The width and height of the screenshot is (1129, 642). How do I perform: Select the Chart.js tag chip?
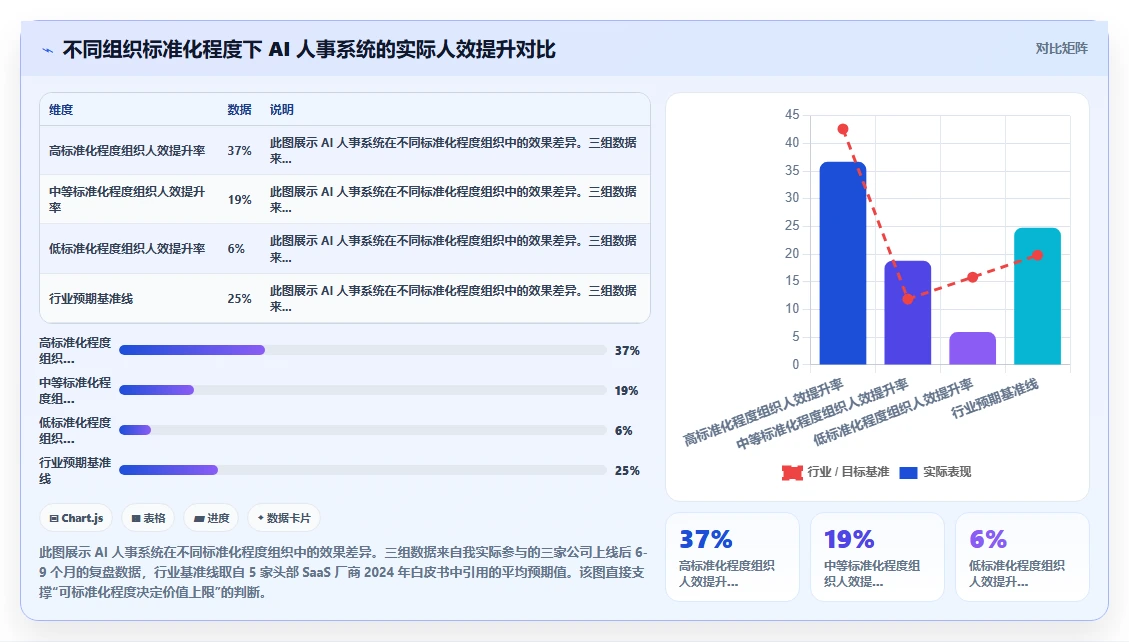tap(76, 518)
